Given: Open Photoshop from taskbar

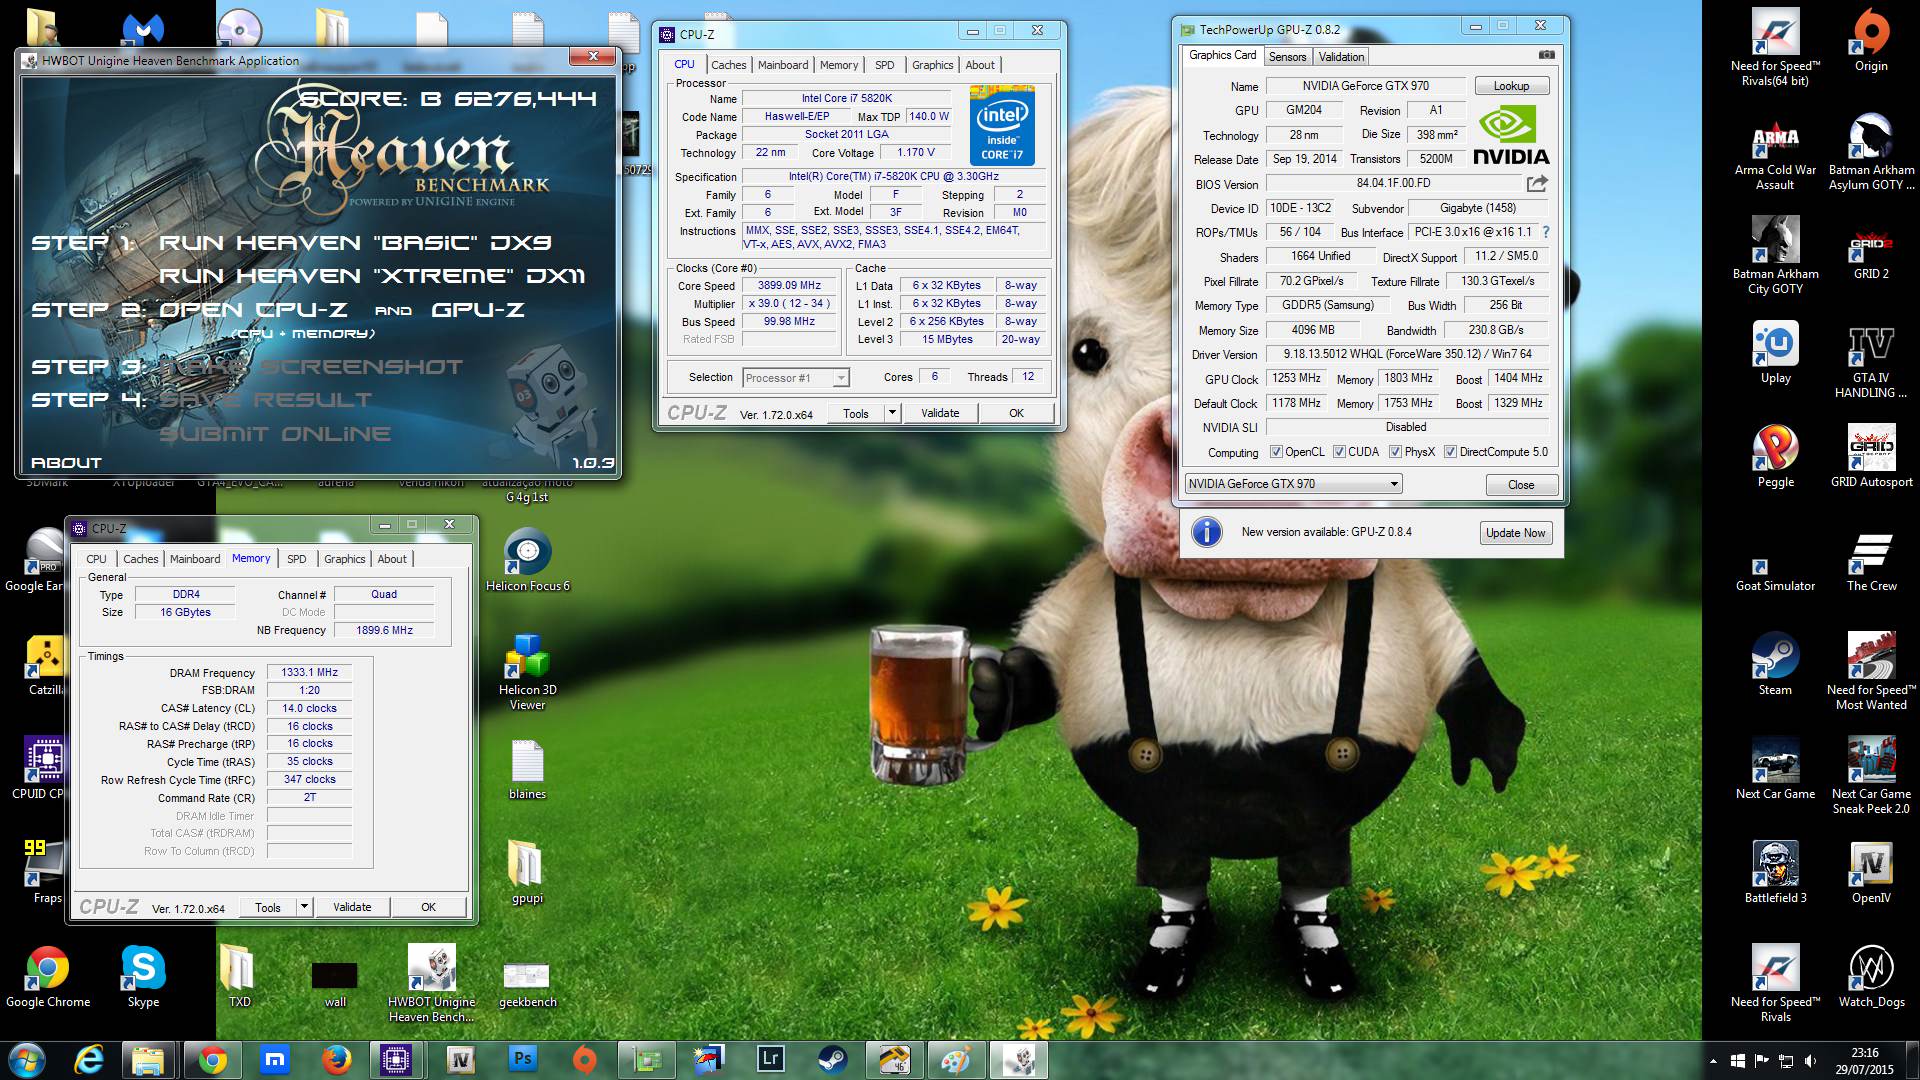Looking at the screenshot, I should [x=523, y=1059].
